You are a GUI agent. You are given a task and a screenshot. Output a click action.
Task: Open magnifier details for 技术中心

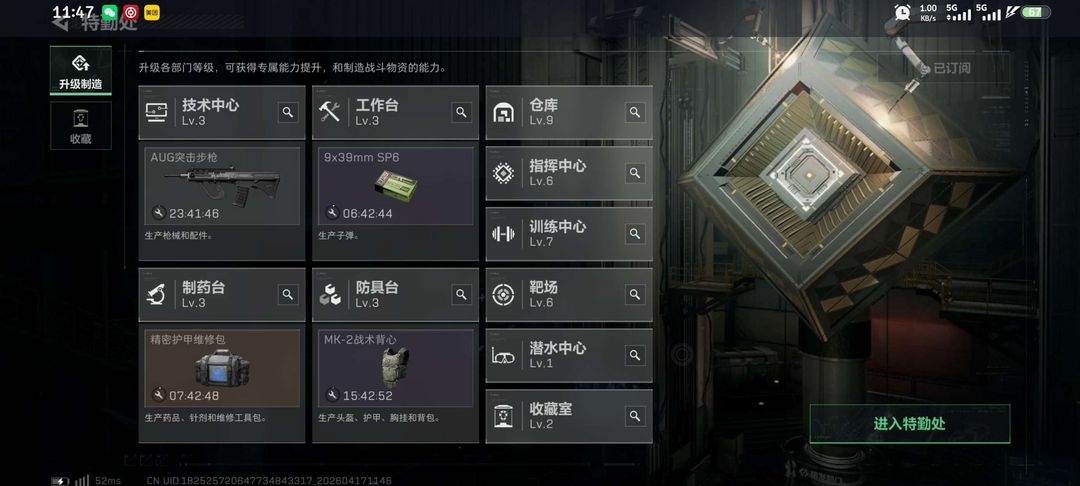pos(288,112)
